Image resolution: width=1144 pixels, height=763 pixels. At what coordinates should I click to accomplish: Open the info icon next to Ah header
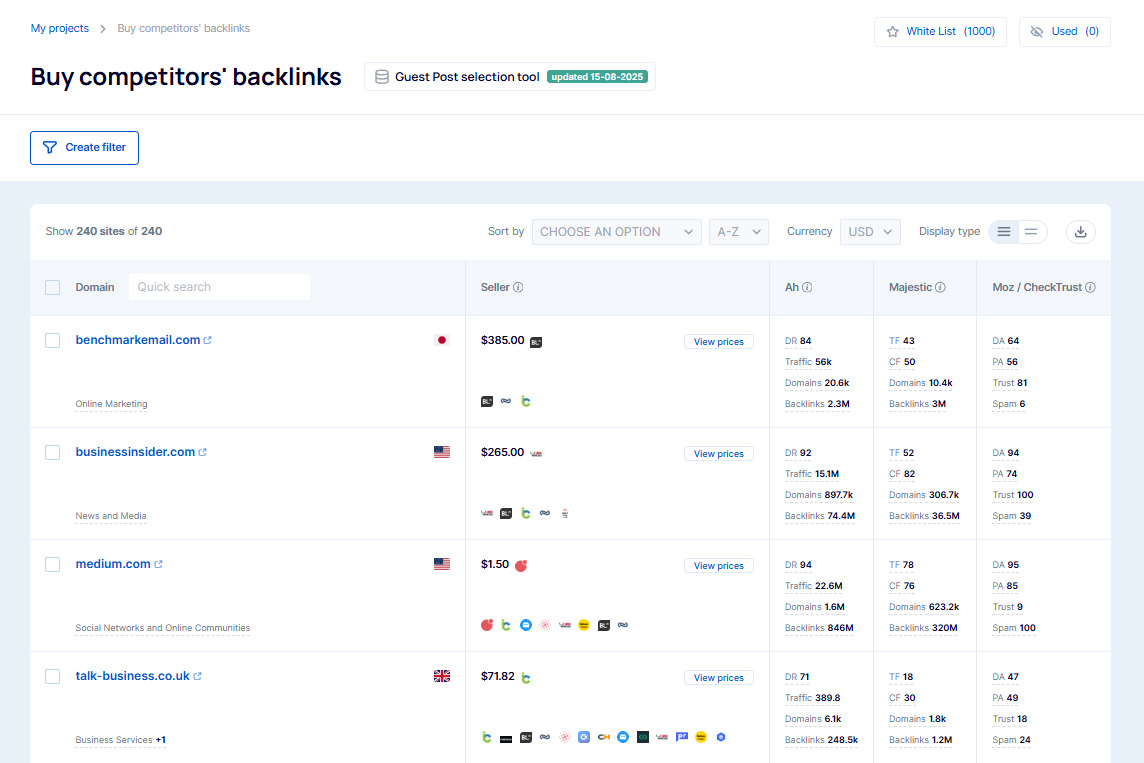(x=807, y=287)
